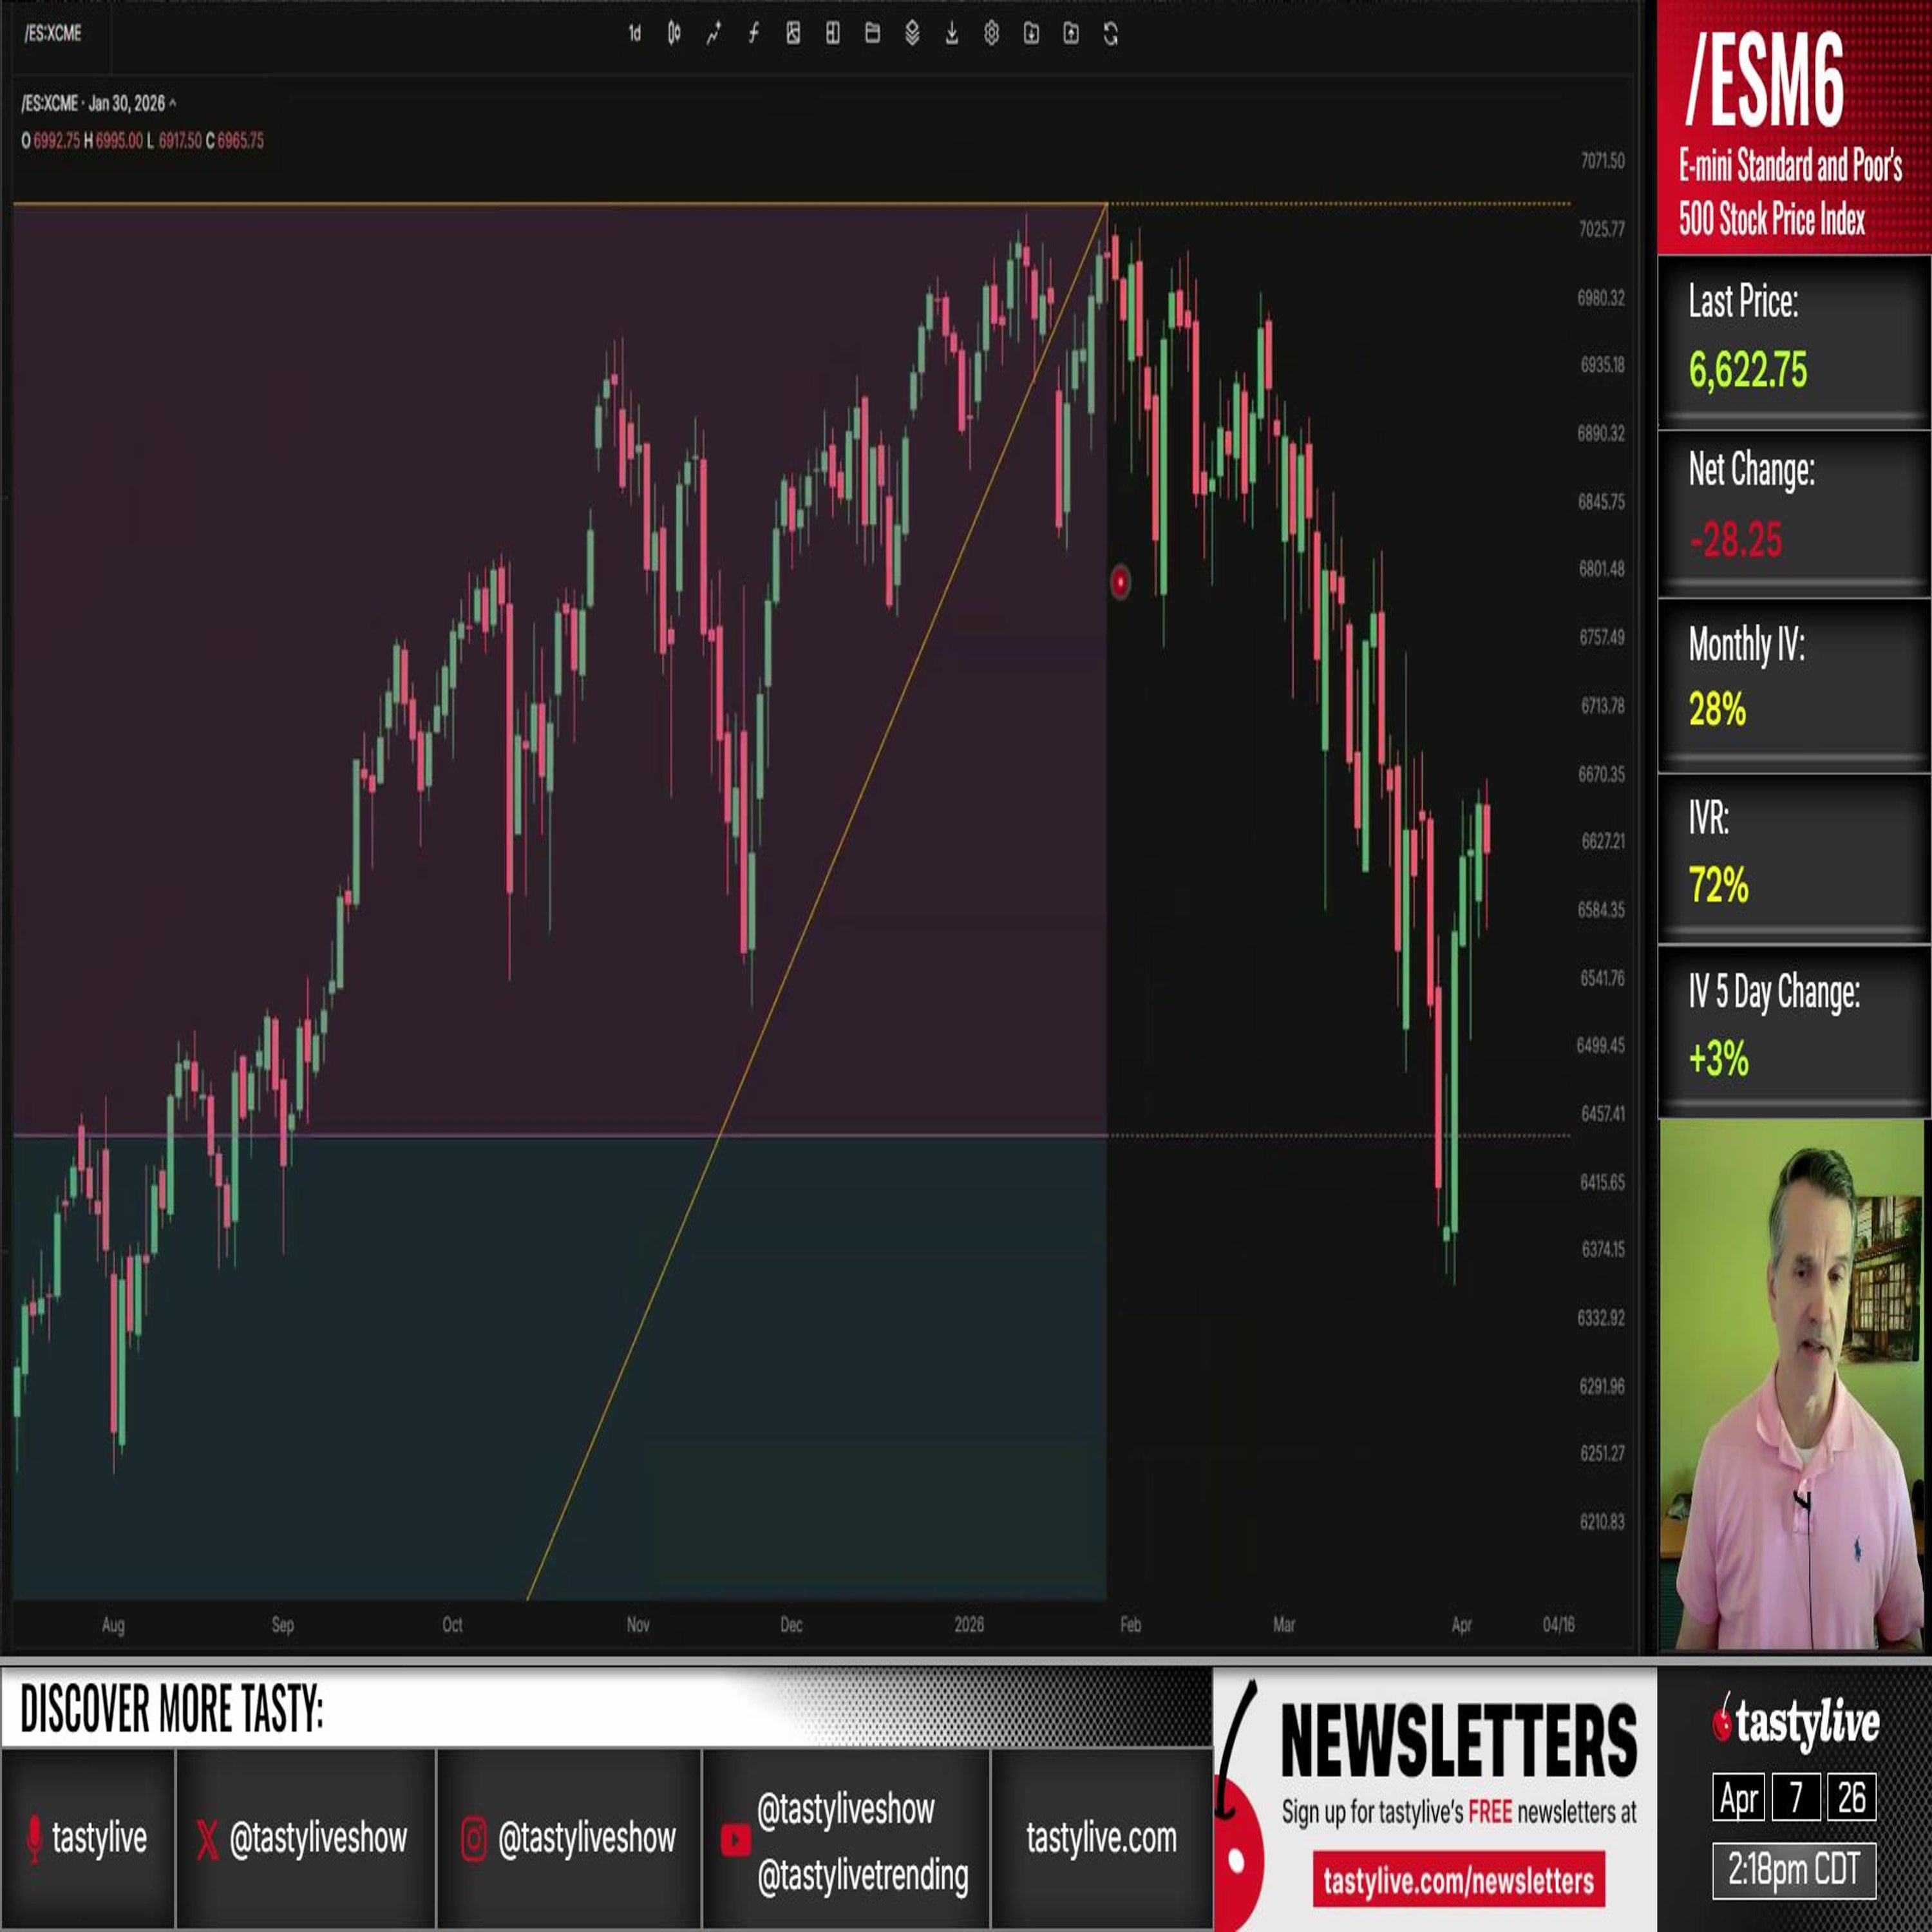Open the studies and indicators sparkle-line icon

pyautogui.click(x=713, y=34)
